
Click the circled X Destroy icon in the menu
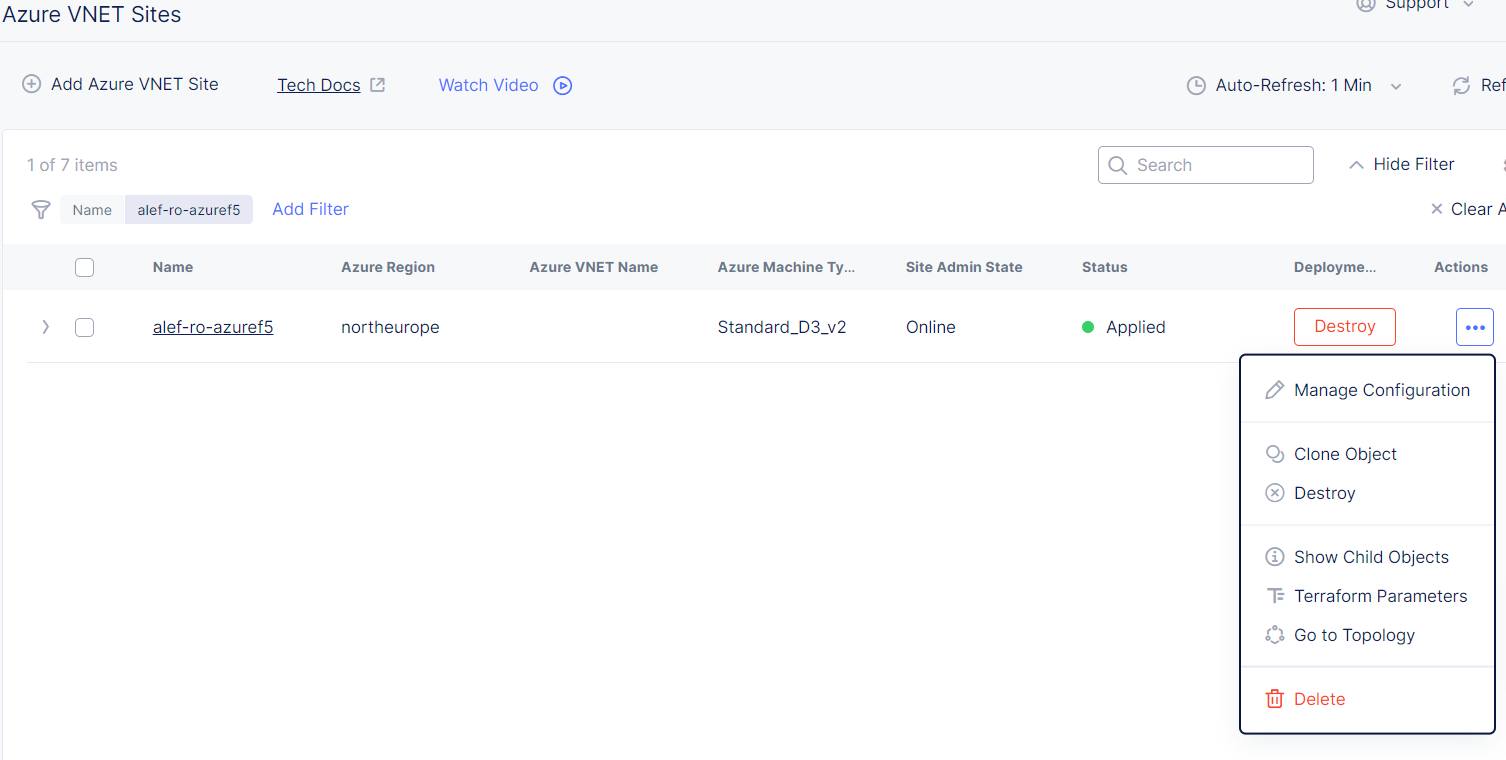(x=1274, y=493)
